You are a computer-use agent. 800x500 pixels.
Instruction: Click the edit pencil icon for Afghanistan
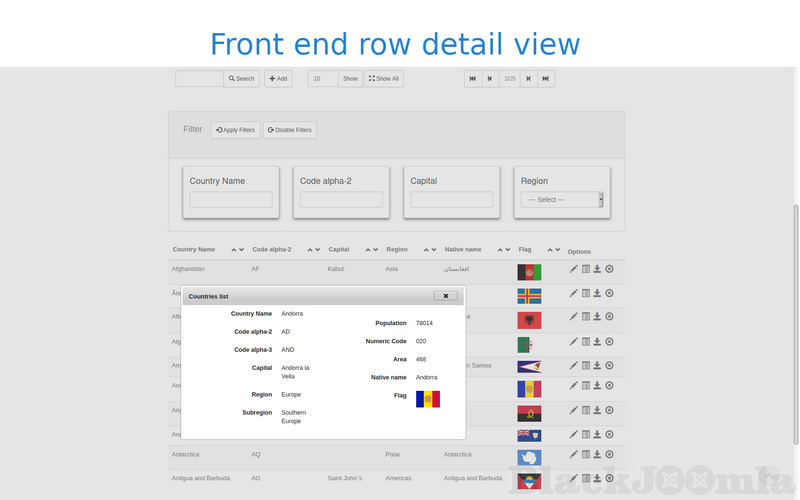click(x=573, y=268)
